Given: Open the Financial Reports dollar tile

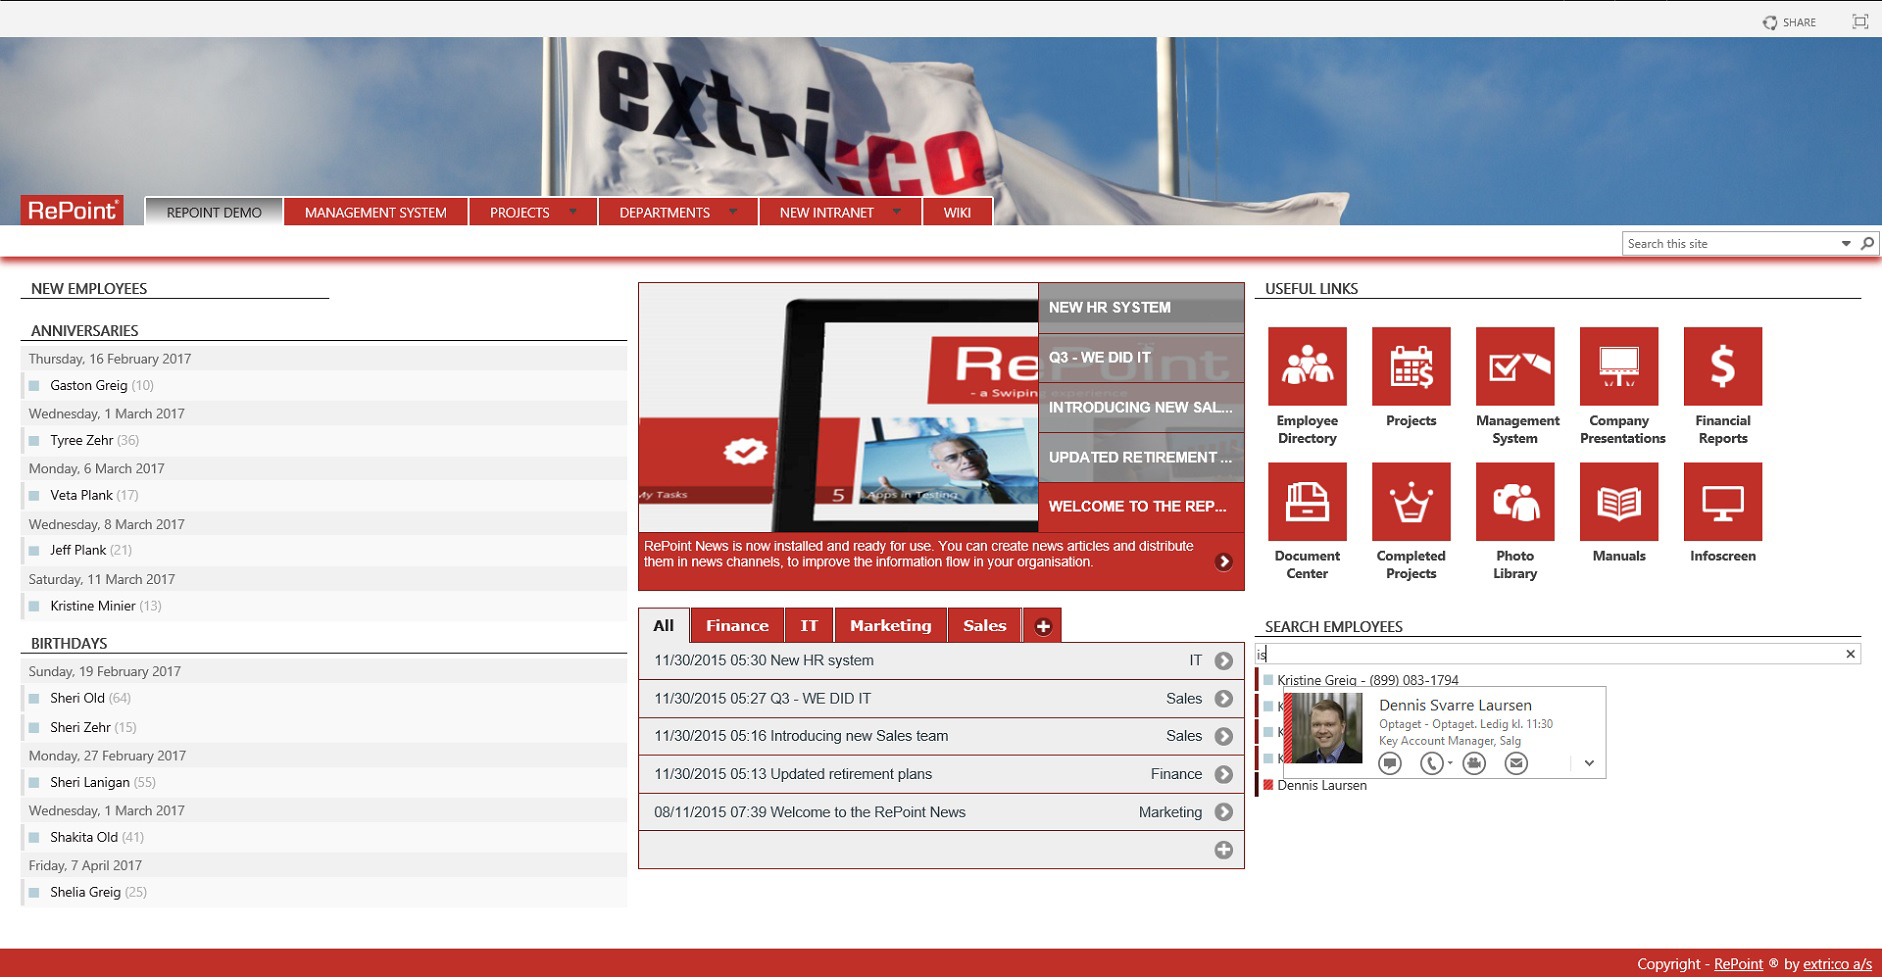Looking at the screenshot, I should 1723,366.
